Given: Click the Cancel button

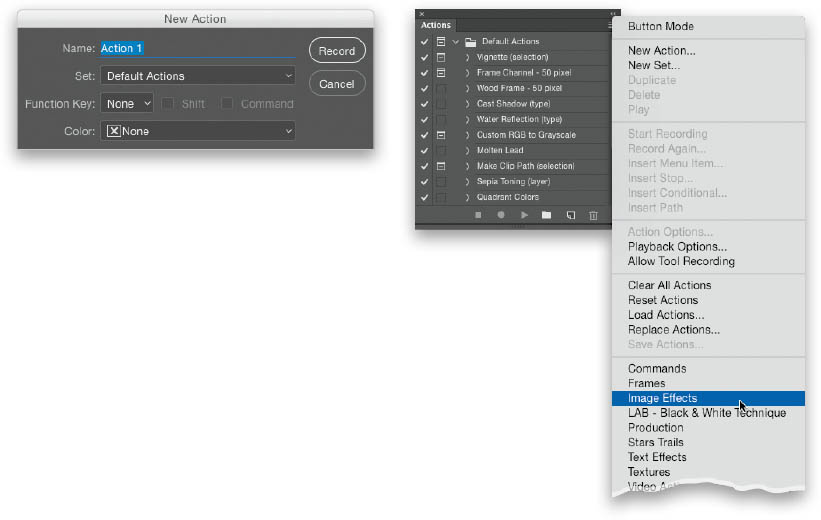Looking at the screenshot, I should tap(337, 84).
